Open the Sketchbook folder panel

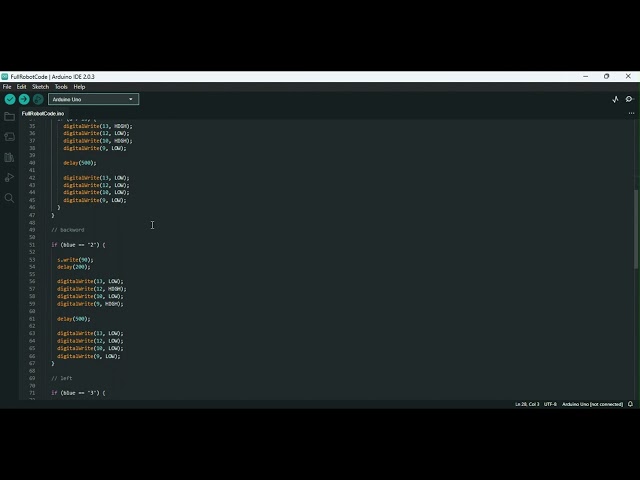[x=10, y=117]
